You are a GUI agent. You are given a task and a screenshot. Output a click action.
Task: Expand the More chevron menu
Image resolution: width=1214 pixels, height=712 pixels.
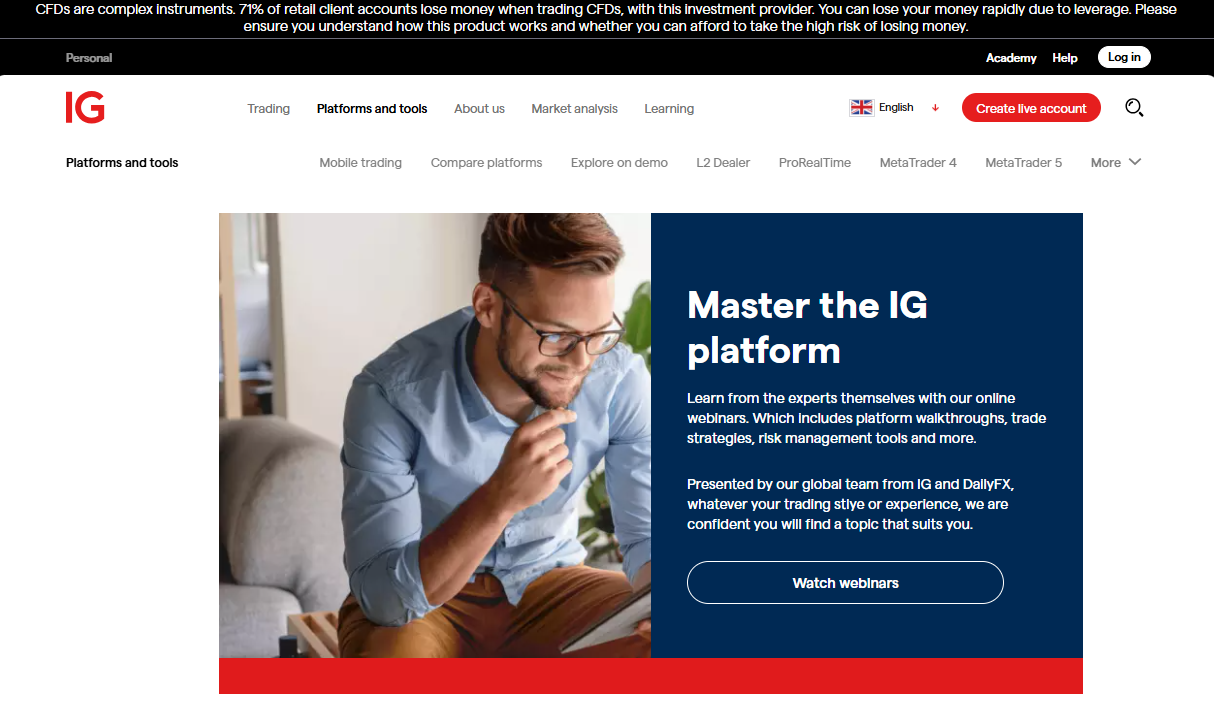(x=1134, y=162)
